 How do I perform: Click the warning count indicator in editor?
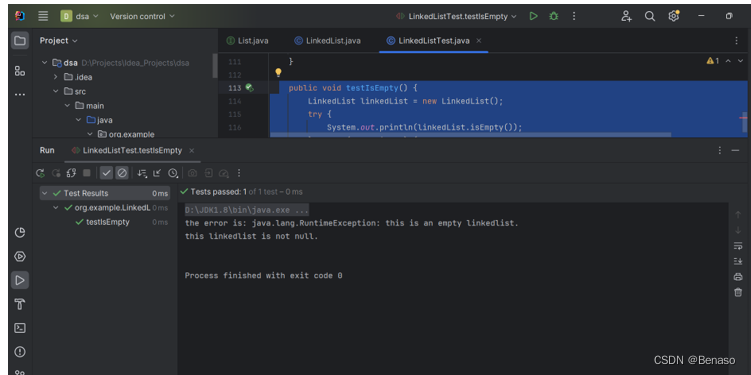pos(713,61)
